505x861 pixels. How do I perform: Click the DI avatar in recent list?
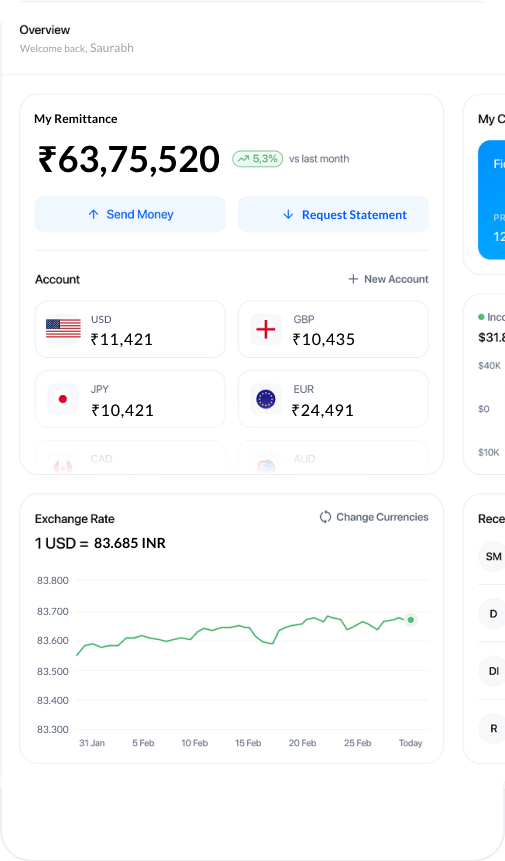492,671
